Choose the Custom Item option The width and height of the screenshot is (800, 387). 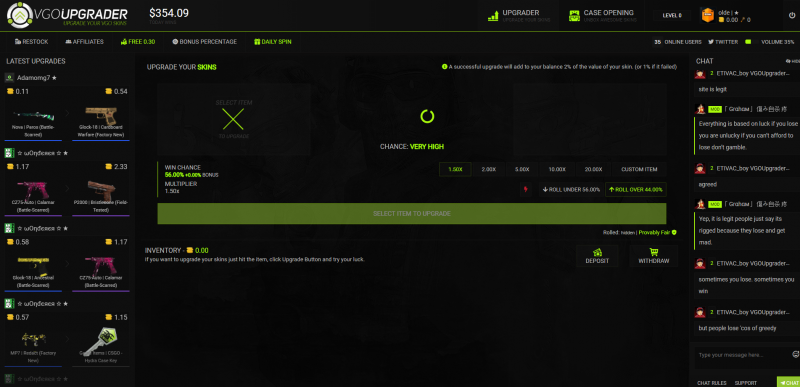tap(639, 169)
